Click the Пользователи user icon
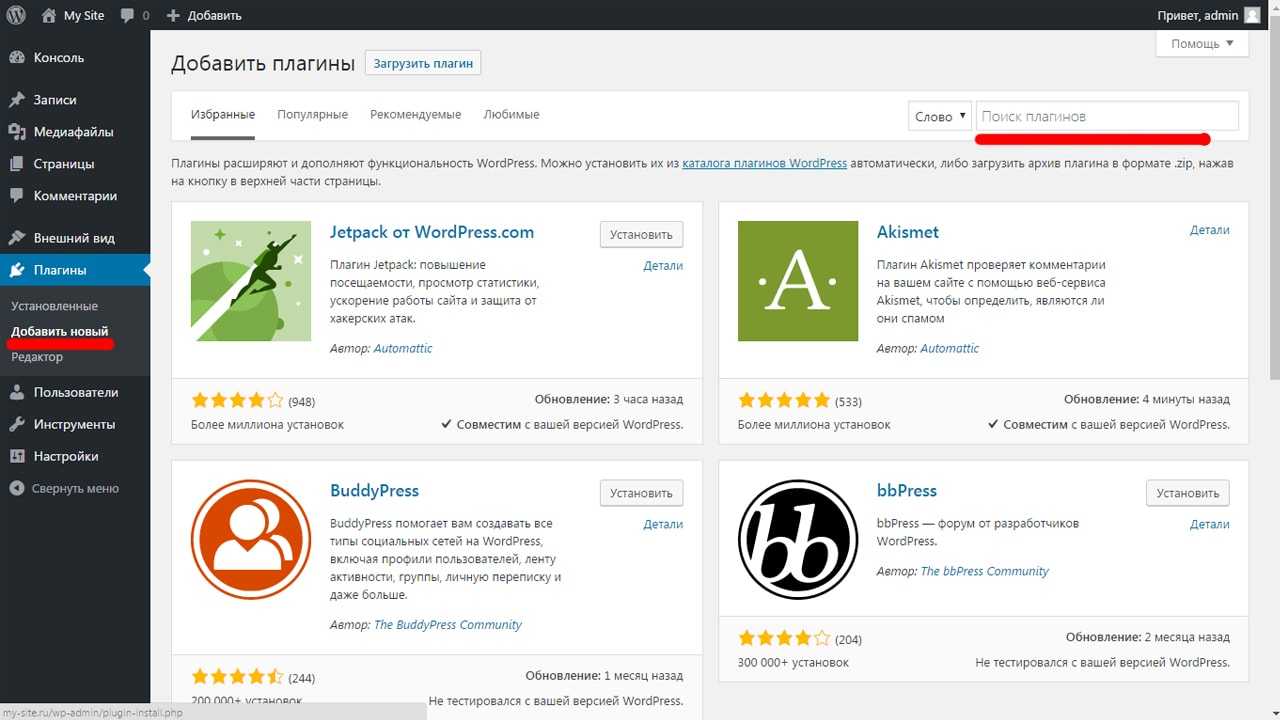This screenshot has height=720, width=1280. point(17,392)
